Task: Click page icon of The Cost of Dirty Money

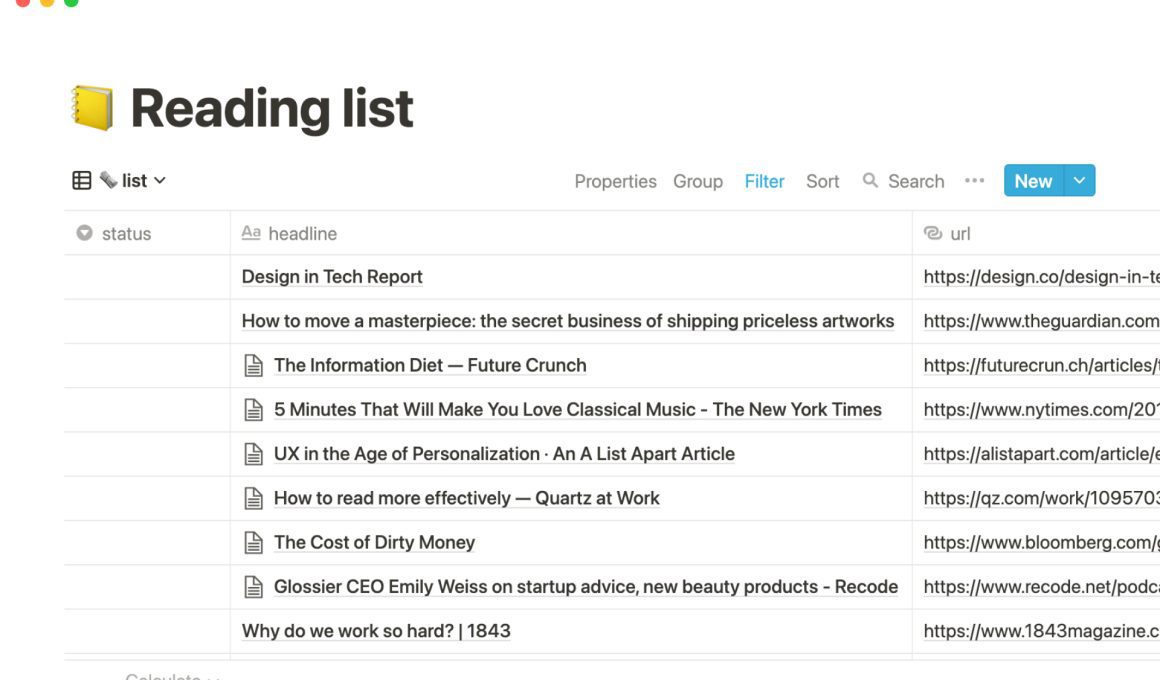Action: tap(254, 542)
